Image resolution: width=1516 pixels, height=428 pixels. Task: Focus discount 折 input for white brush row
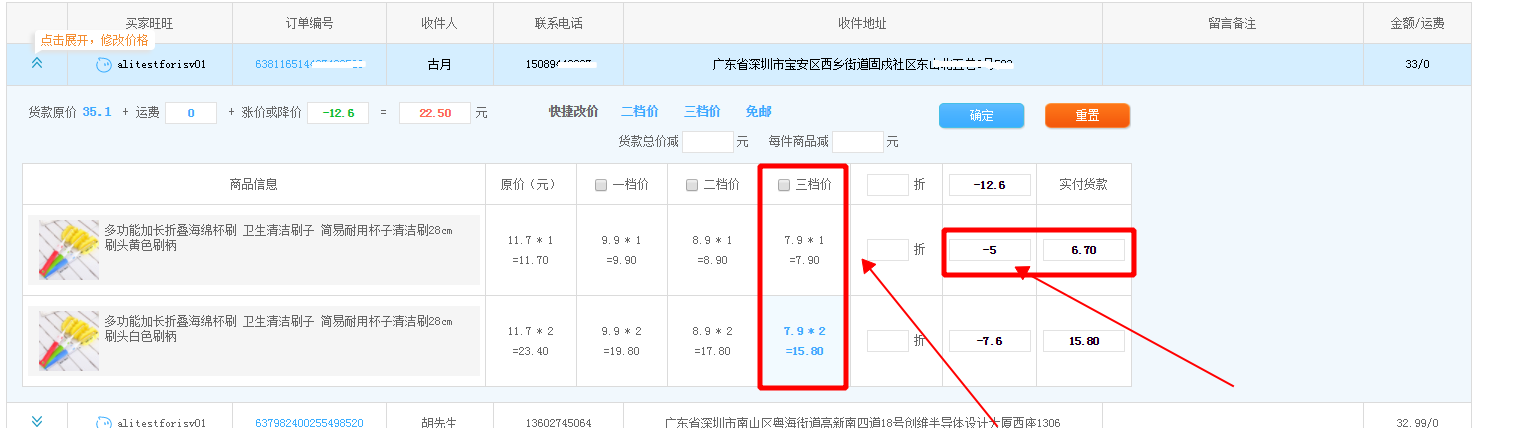pos(887,341)
